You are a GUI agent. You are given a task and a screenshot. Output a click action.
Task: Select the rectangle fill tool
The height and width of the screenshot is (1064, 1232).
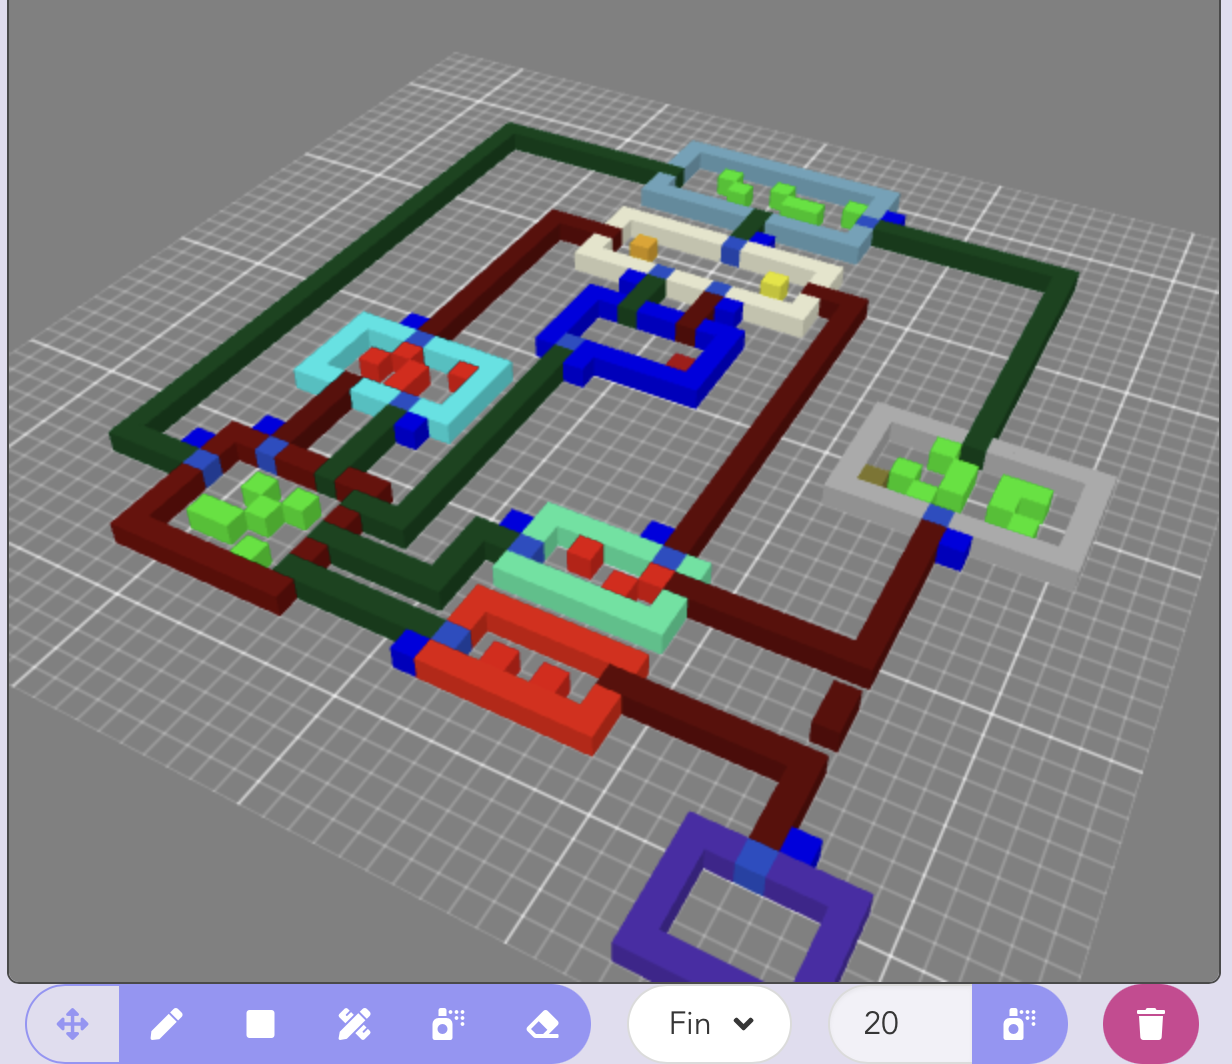pos(260,1023)
